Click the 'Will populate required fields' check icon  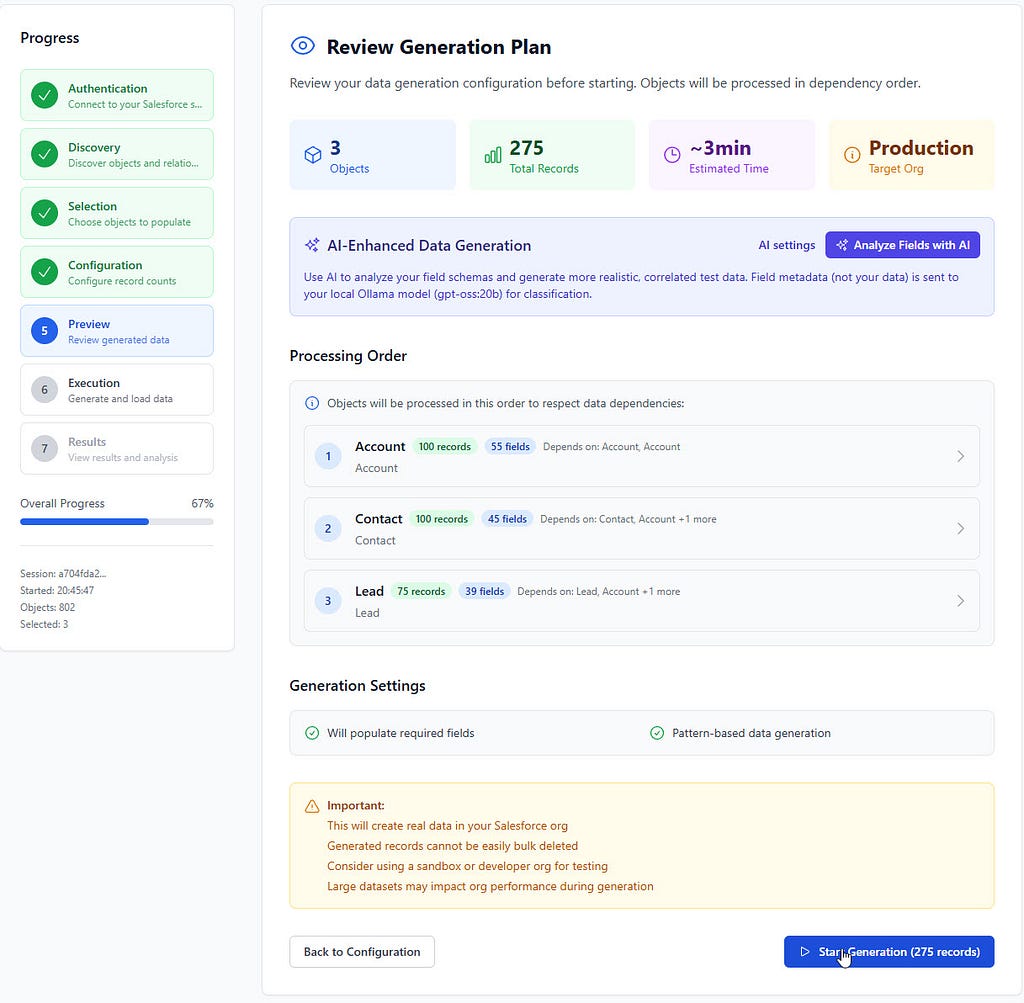pyautogui.click(x=312, y=733)
